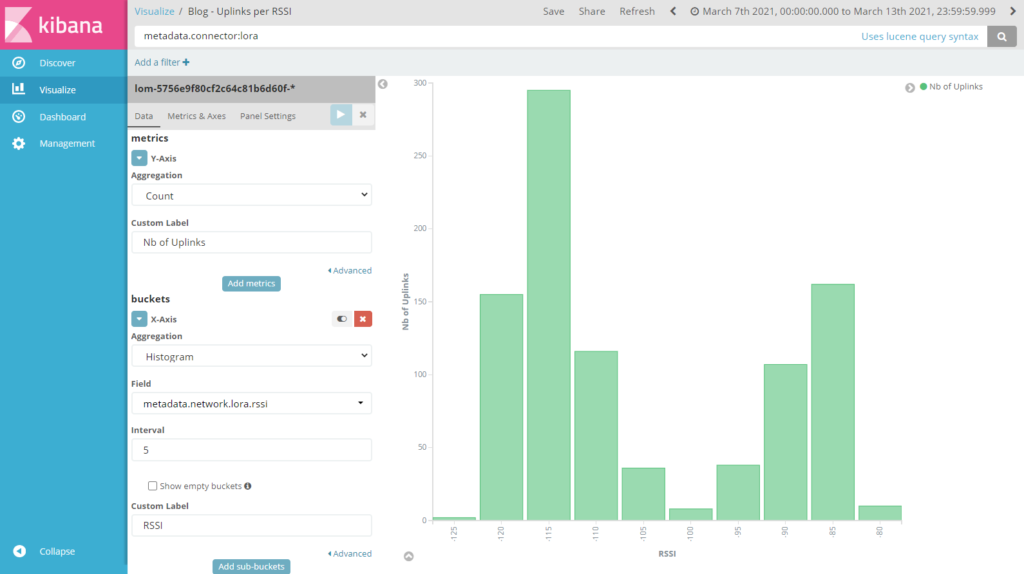Collapse the editor sidebar arrow
The height and width of the screenshot is (574, 1024).
[x=383, y=84]
